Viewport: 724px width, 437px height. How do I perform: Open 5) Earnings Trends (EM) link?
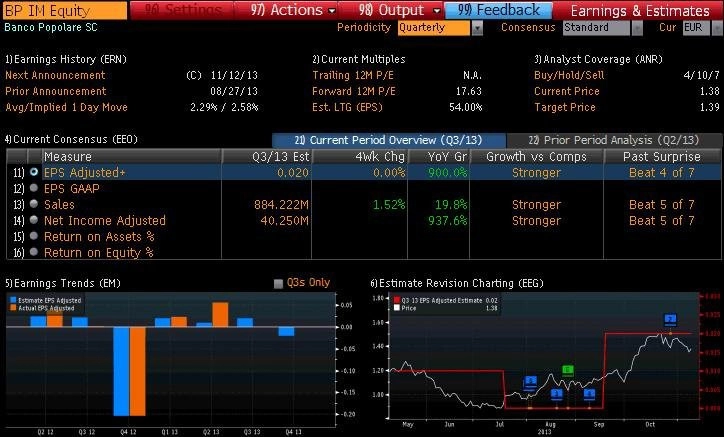[x=63, y=283]
